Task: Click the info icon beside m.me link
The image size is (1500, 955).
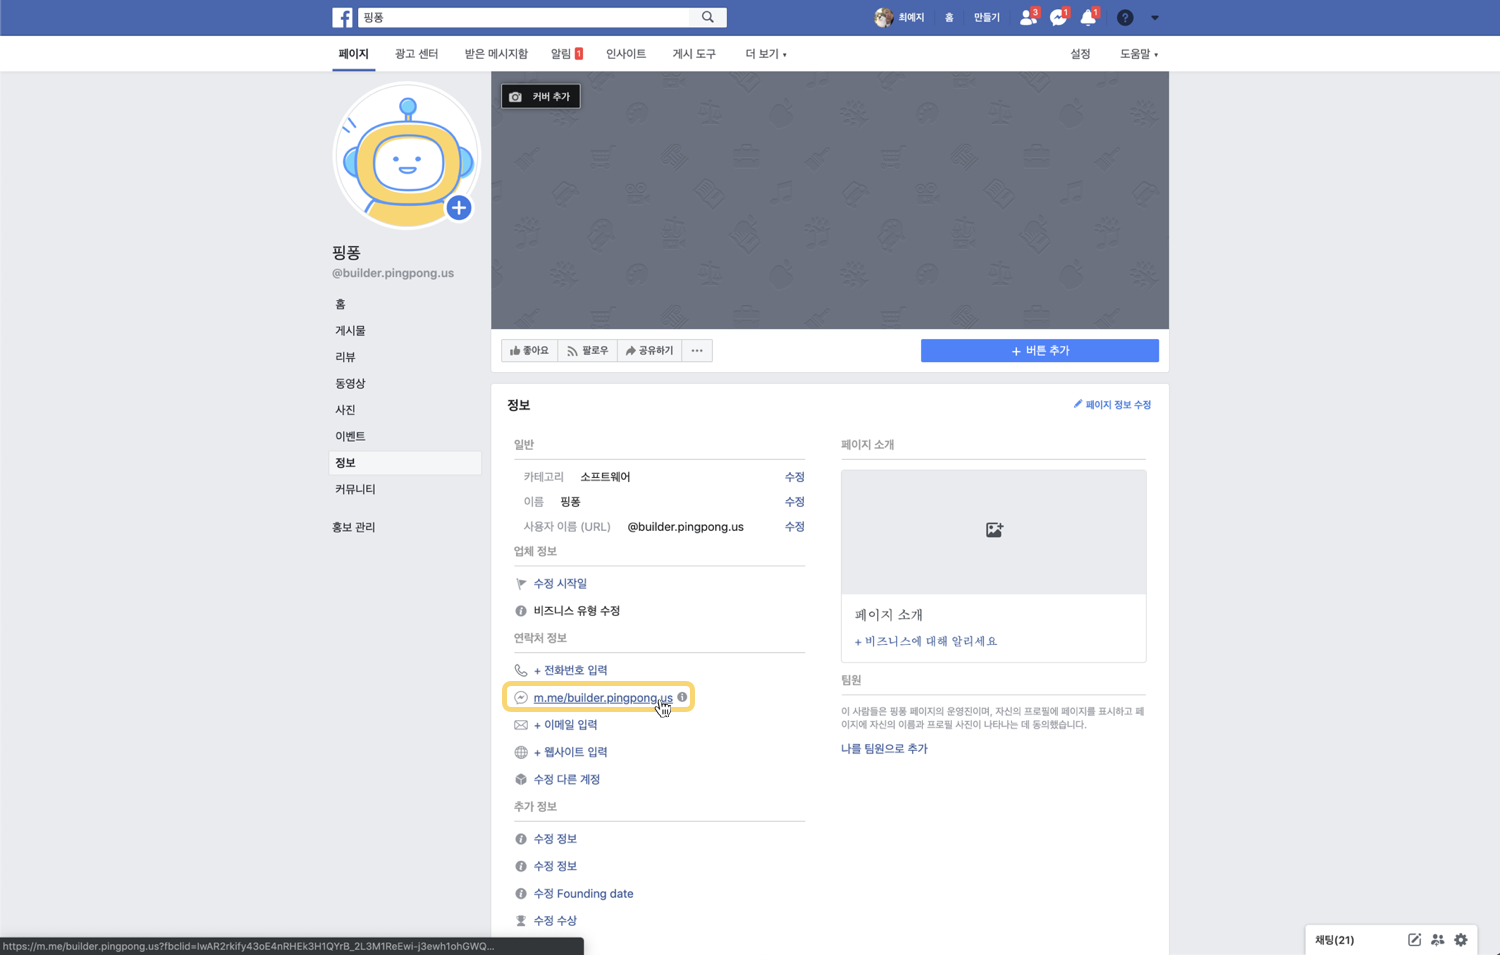Action: (x=682, y=697)
